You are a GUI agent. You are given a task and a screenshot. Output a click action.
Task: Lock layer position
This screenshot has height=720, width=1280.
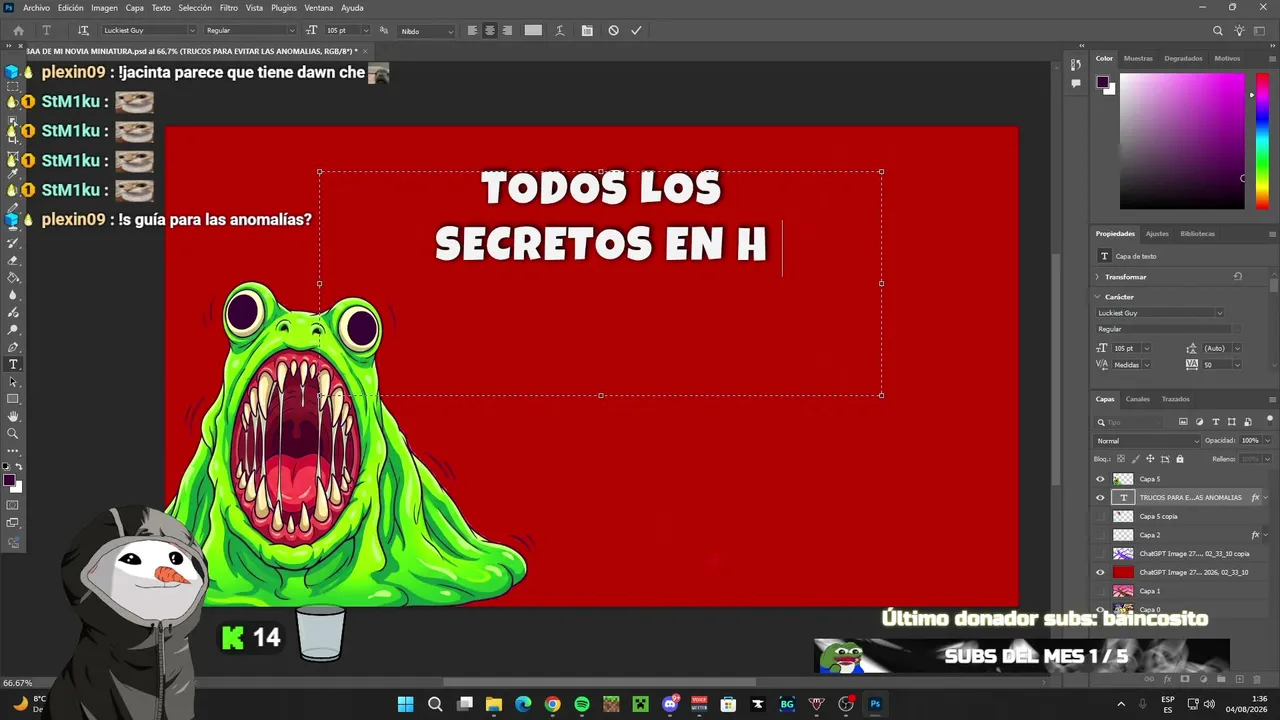coord(1150,459)
